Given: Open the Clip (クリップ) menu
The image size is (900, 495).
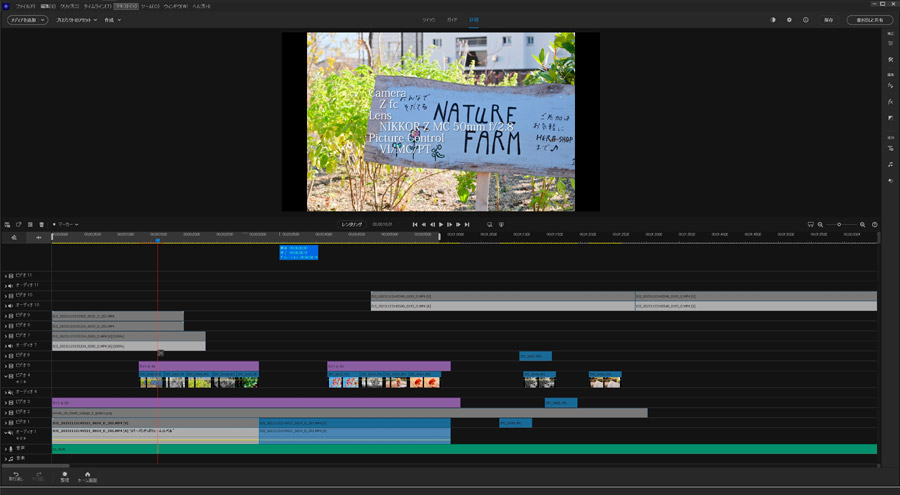Looking at the screenshot, I should pos(69,6).
